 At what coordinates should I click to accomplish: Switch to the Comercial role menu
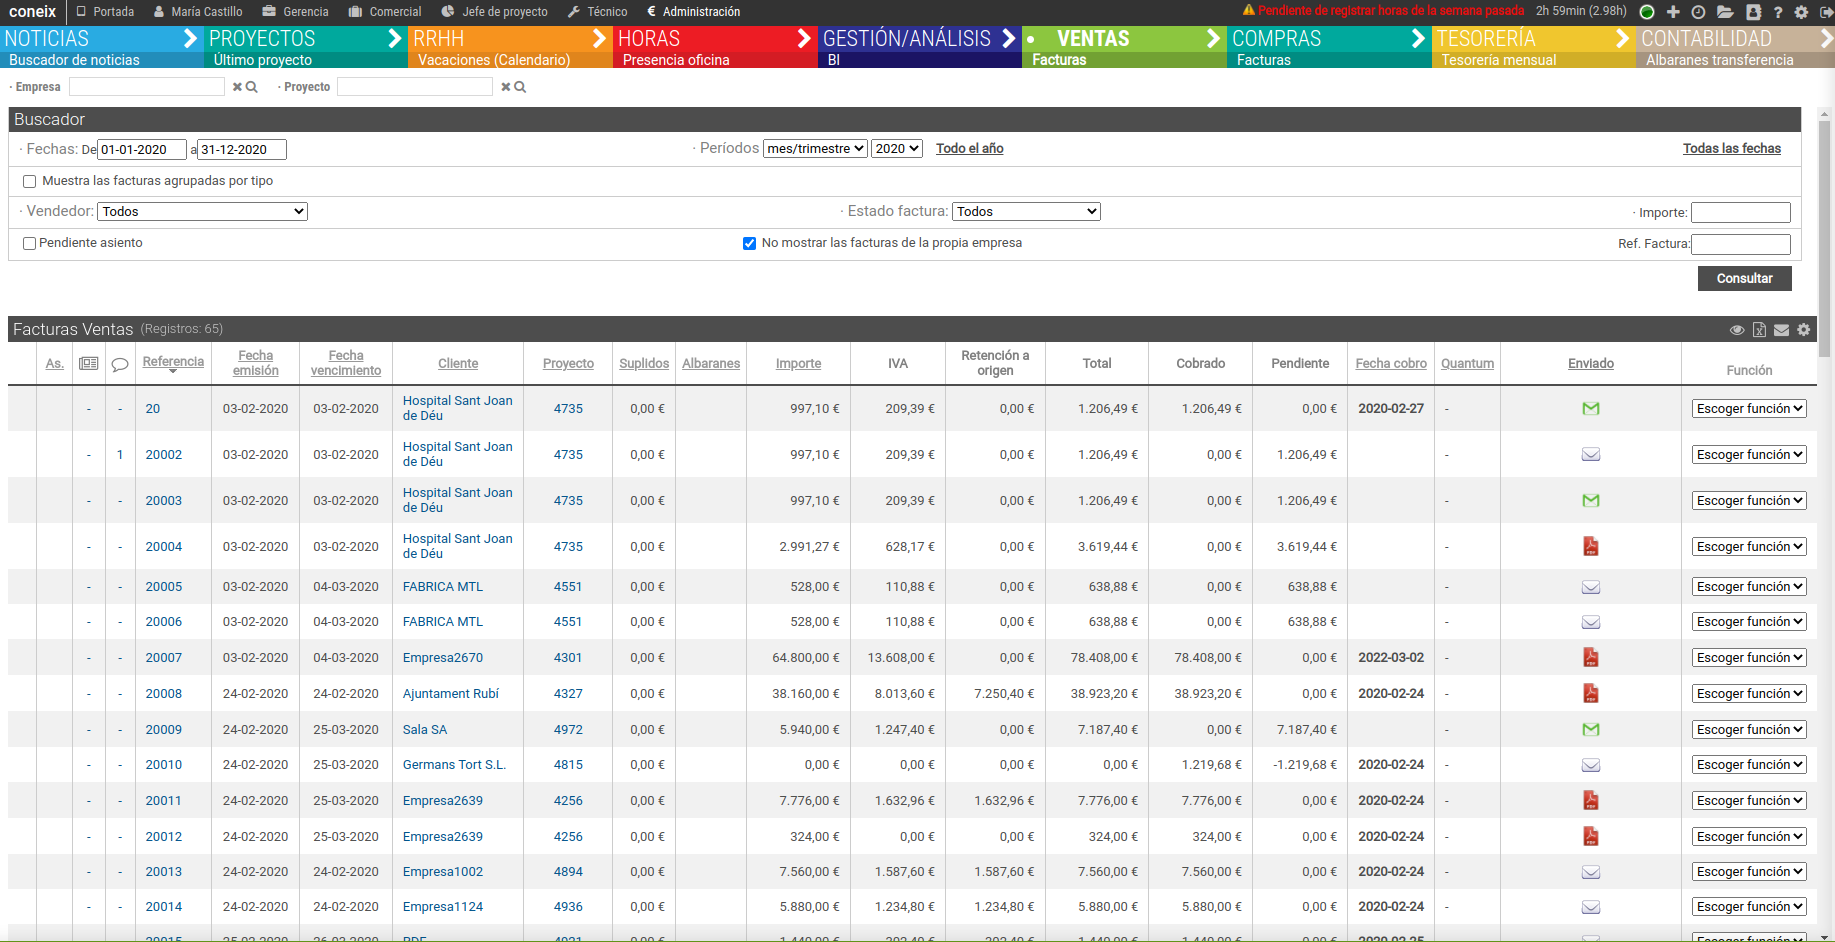click(385, 12)
